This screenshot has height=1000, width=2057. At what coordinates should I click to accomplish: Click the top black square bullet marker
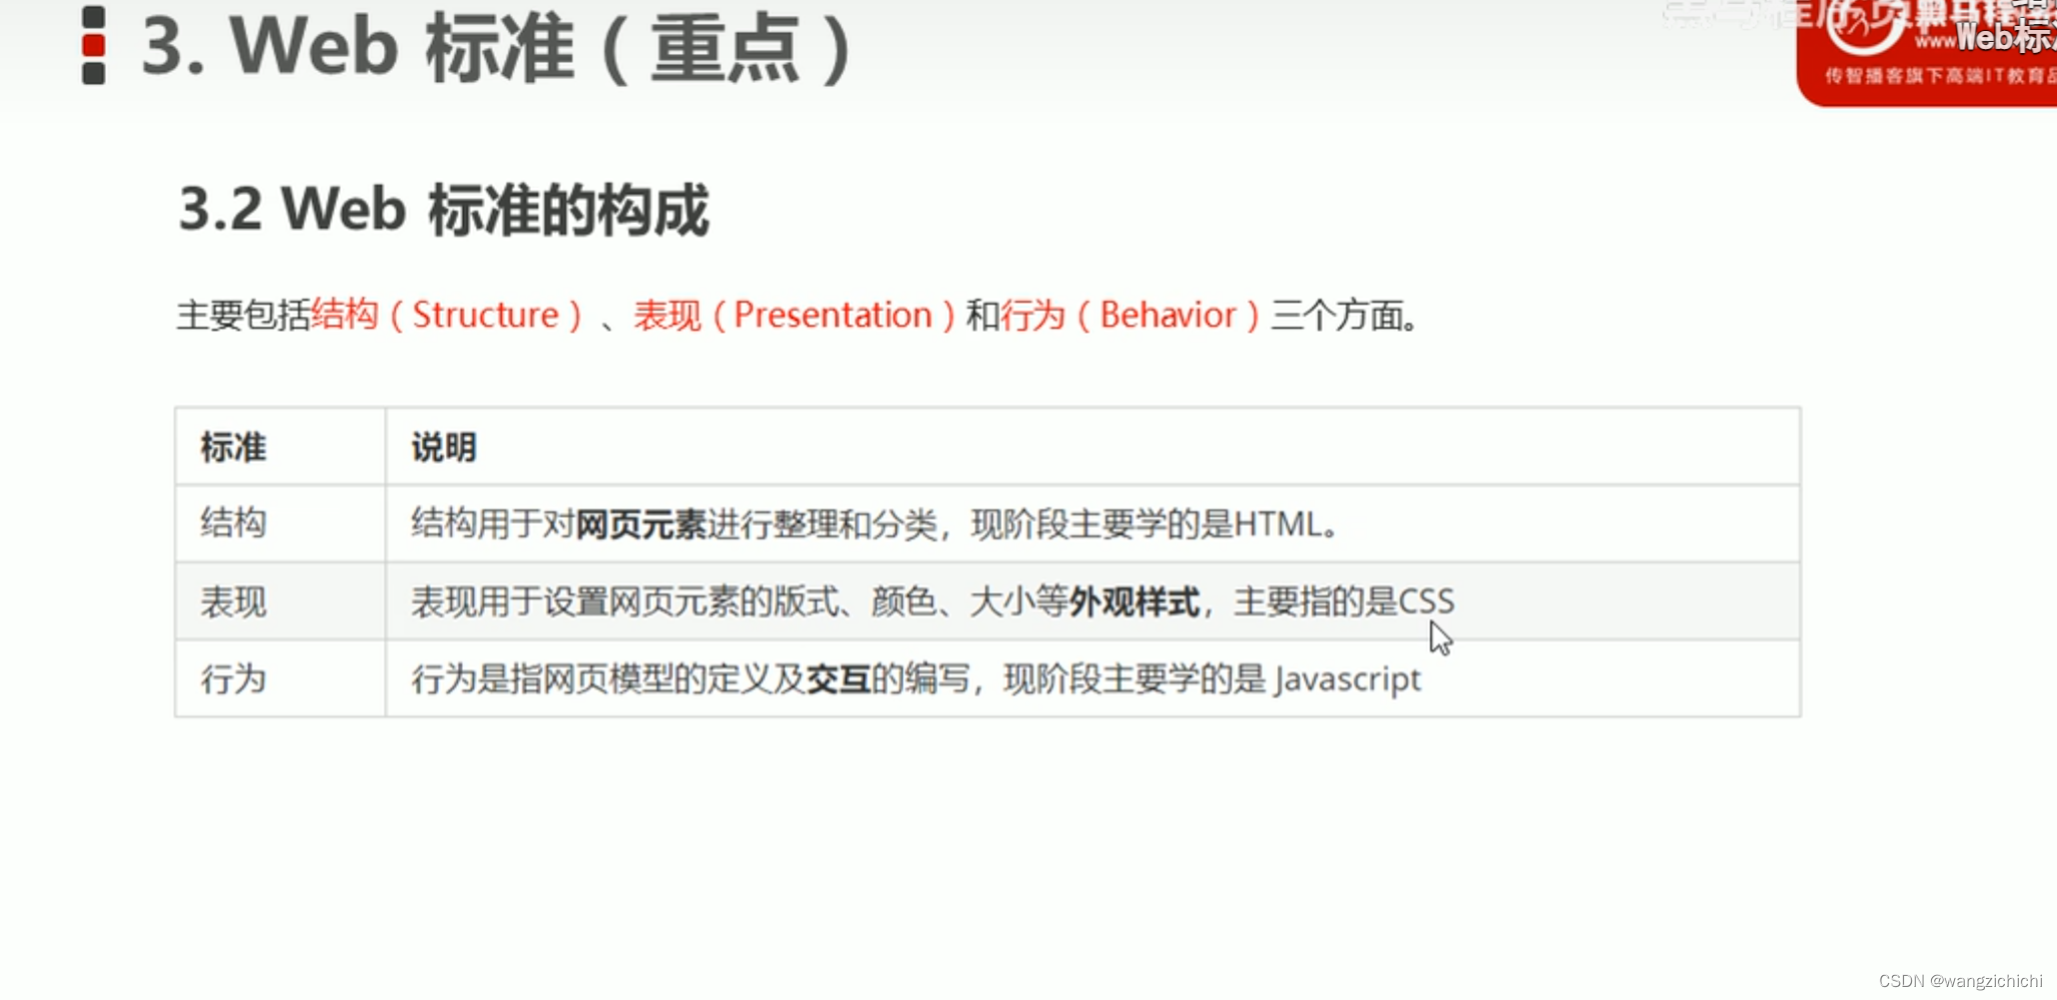click(x=93, y=15)
